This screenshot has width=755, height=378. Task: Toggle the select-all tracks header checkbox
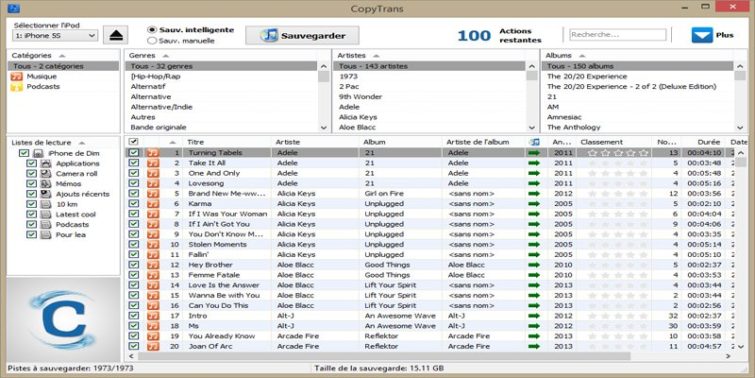point(134,142)
